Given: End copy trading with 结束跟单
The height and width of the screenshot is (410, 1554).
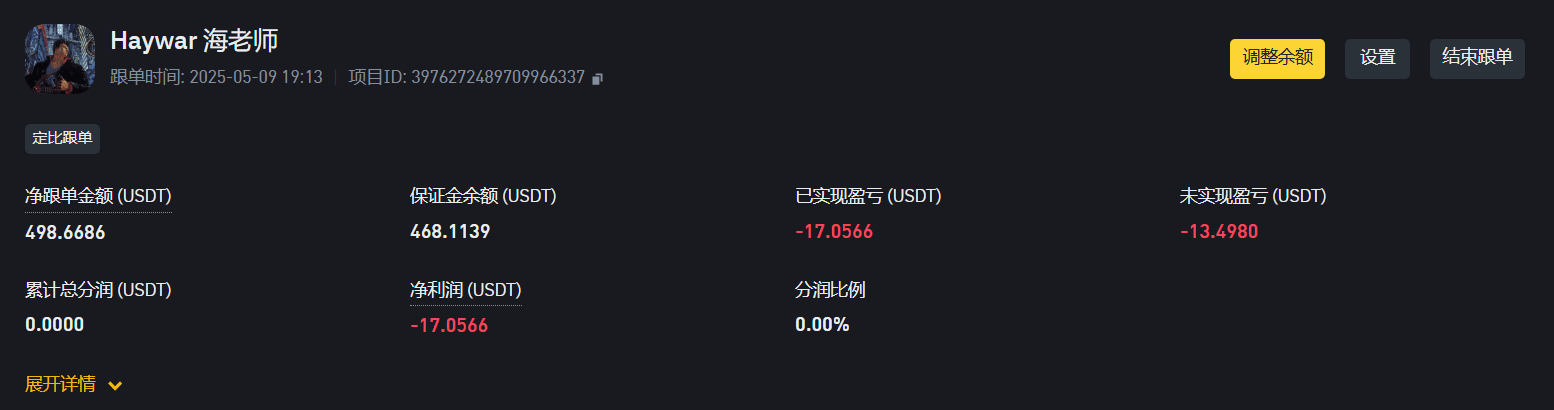Looking at the screenshot, I should click(1477, 58).
